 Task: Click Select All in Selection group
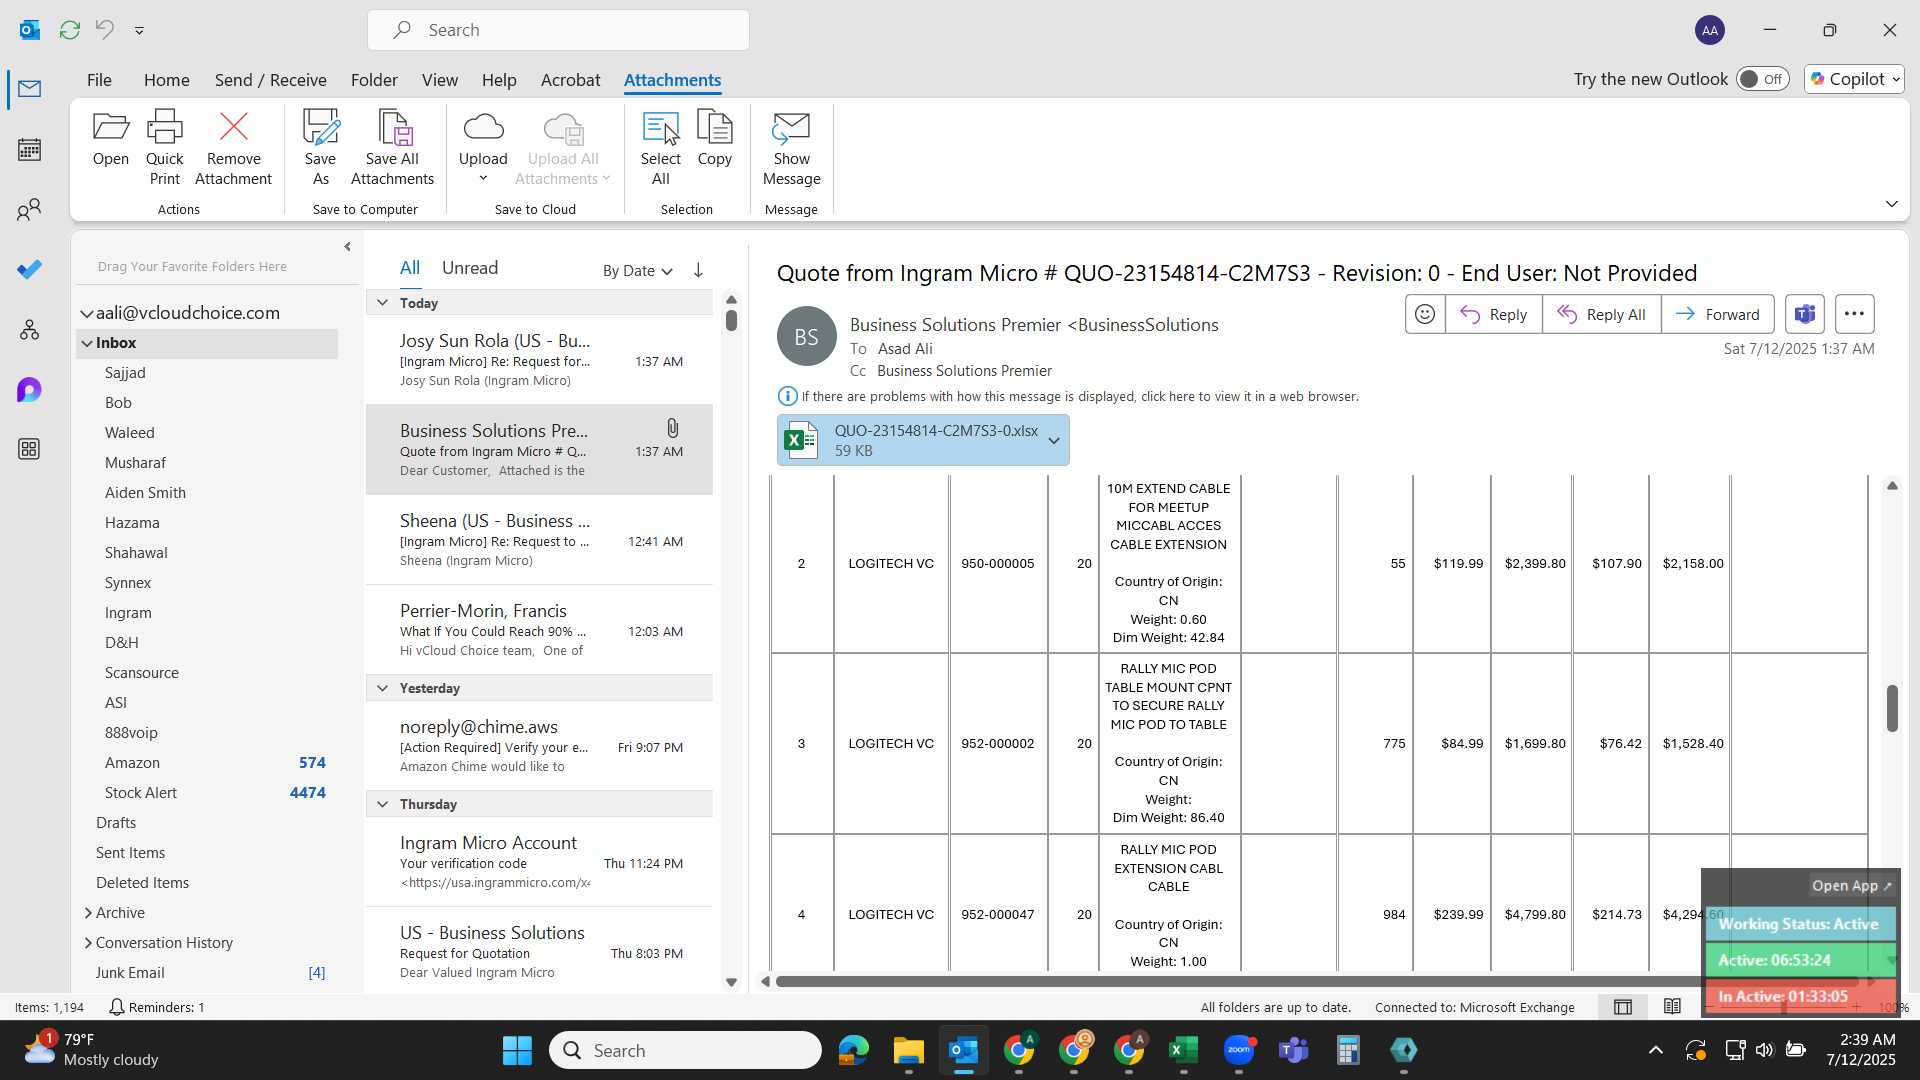point(660,148)
